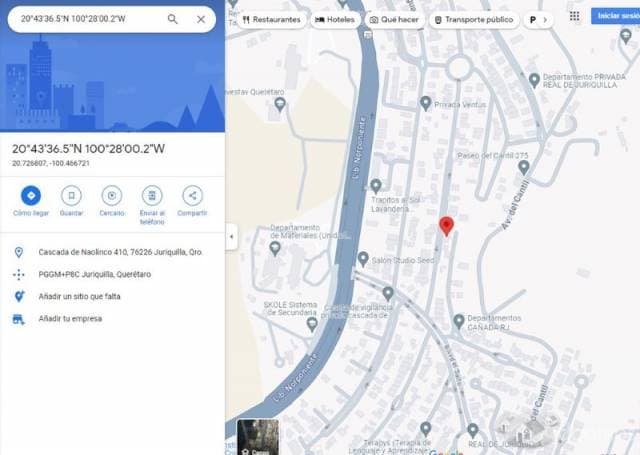
Task: Click the red location pin marker
Action: click(446, 226)
